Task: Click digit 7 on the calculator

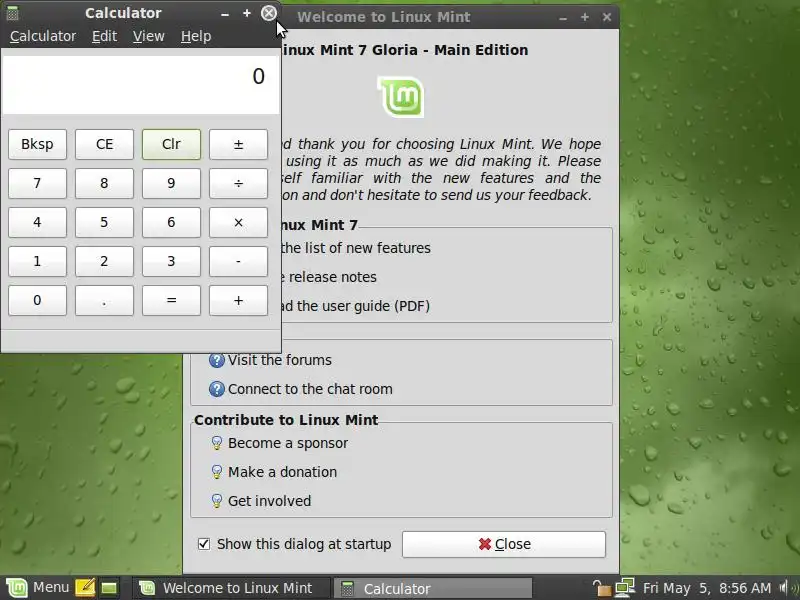Action: (x=37, y=183)
